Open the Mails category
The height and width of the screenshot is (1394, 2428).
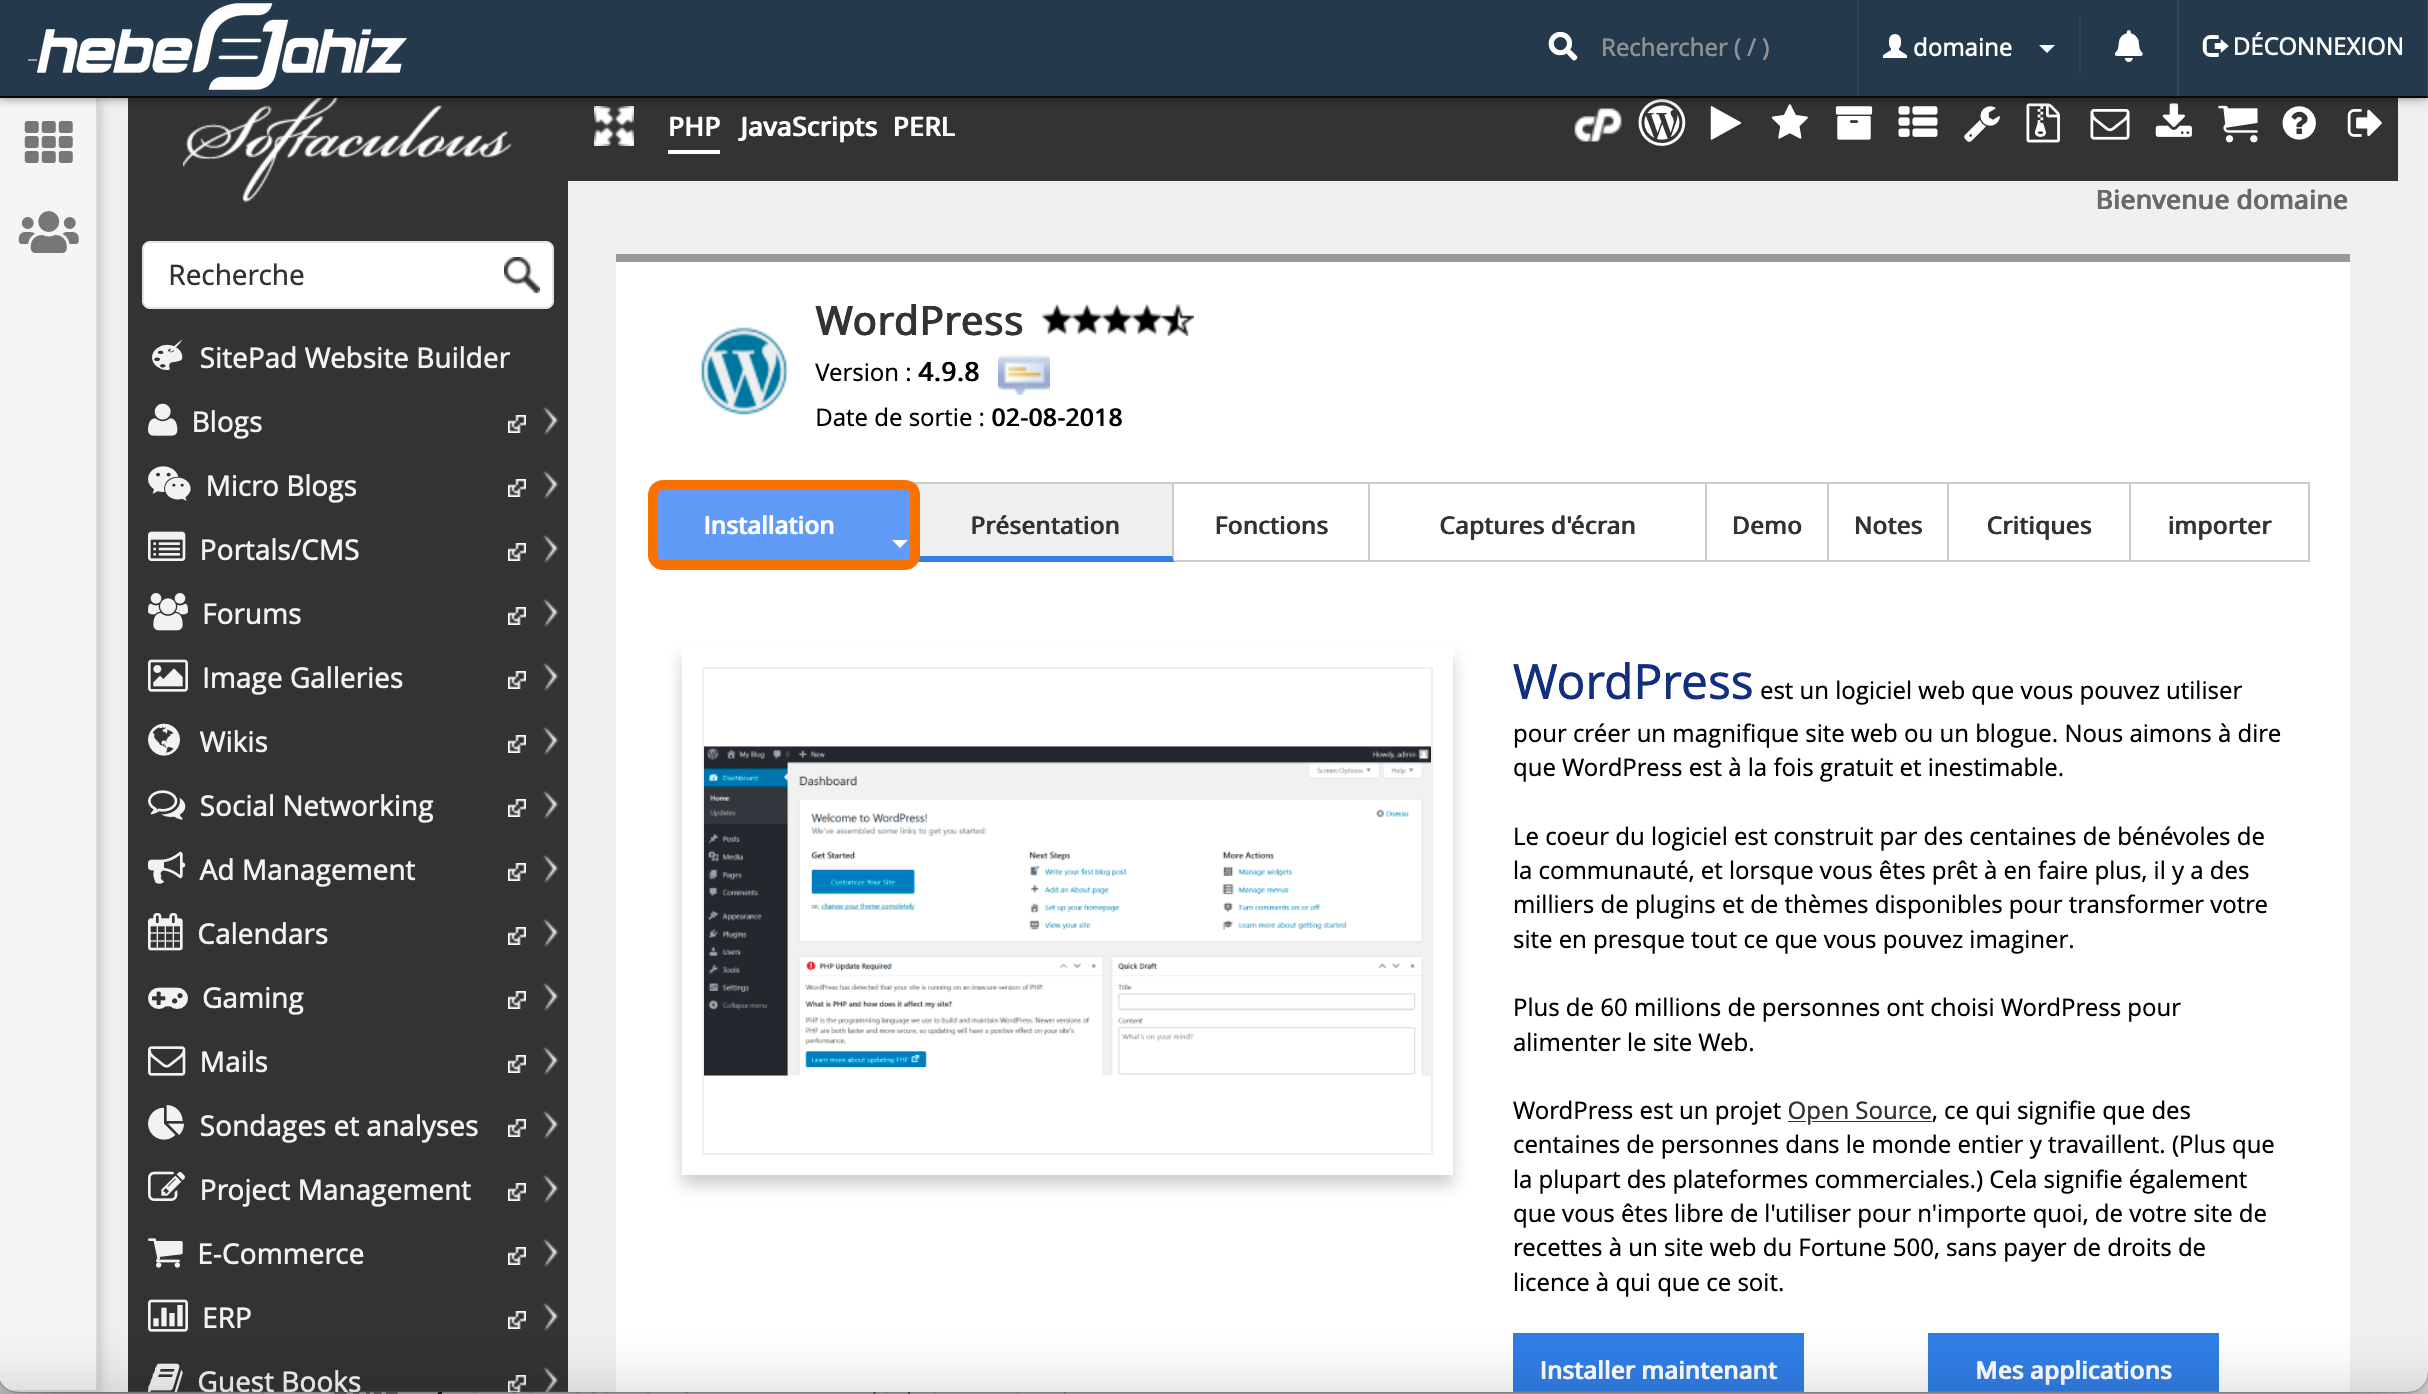(x=233, y=1061)
